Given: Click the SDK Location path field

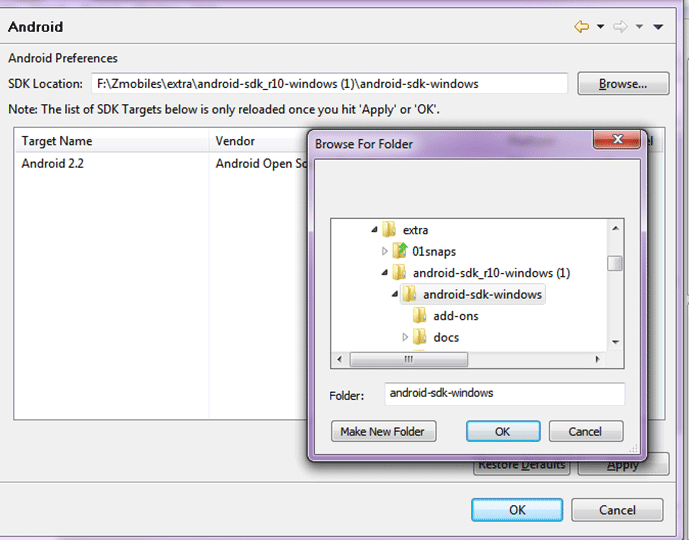Looking at the screenshot, I should click(330, 83).
